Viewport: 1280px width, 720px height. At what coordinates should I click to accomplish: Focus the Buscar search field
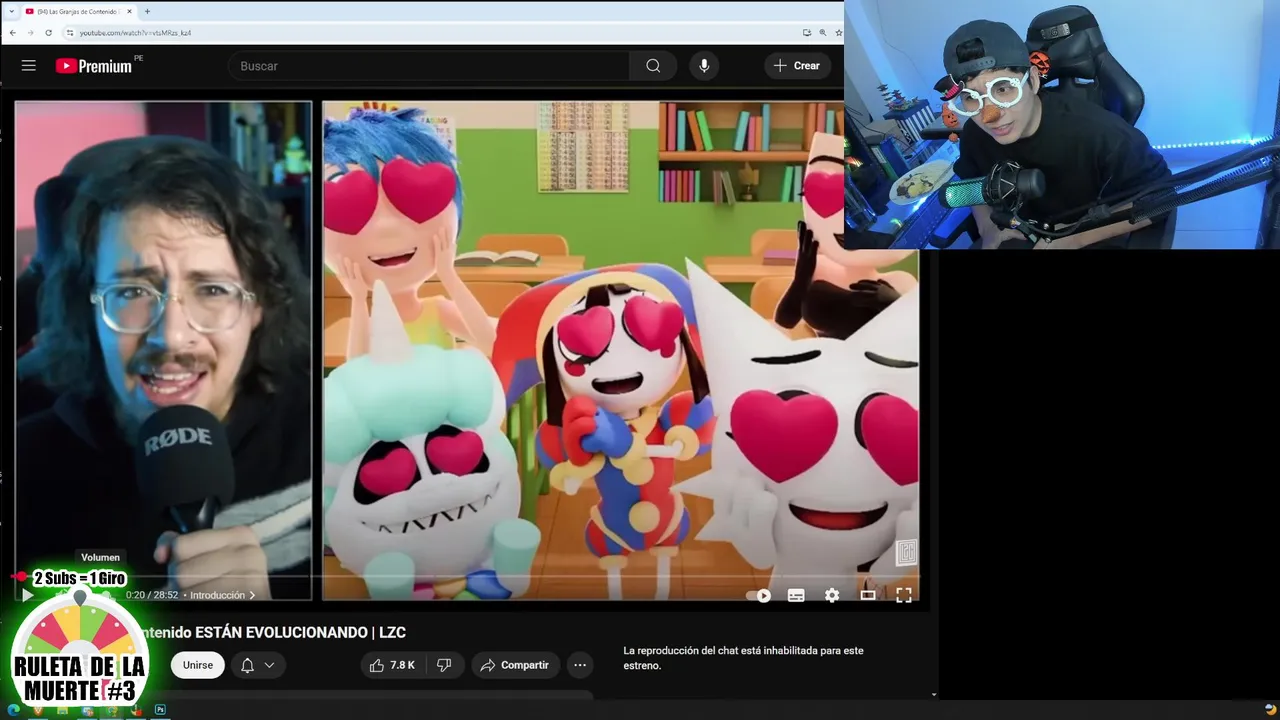430,66
